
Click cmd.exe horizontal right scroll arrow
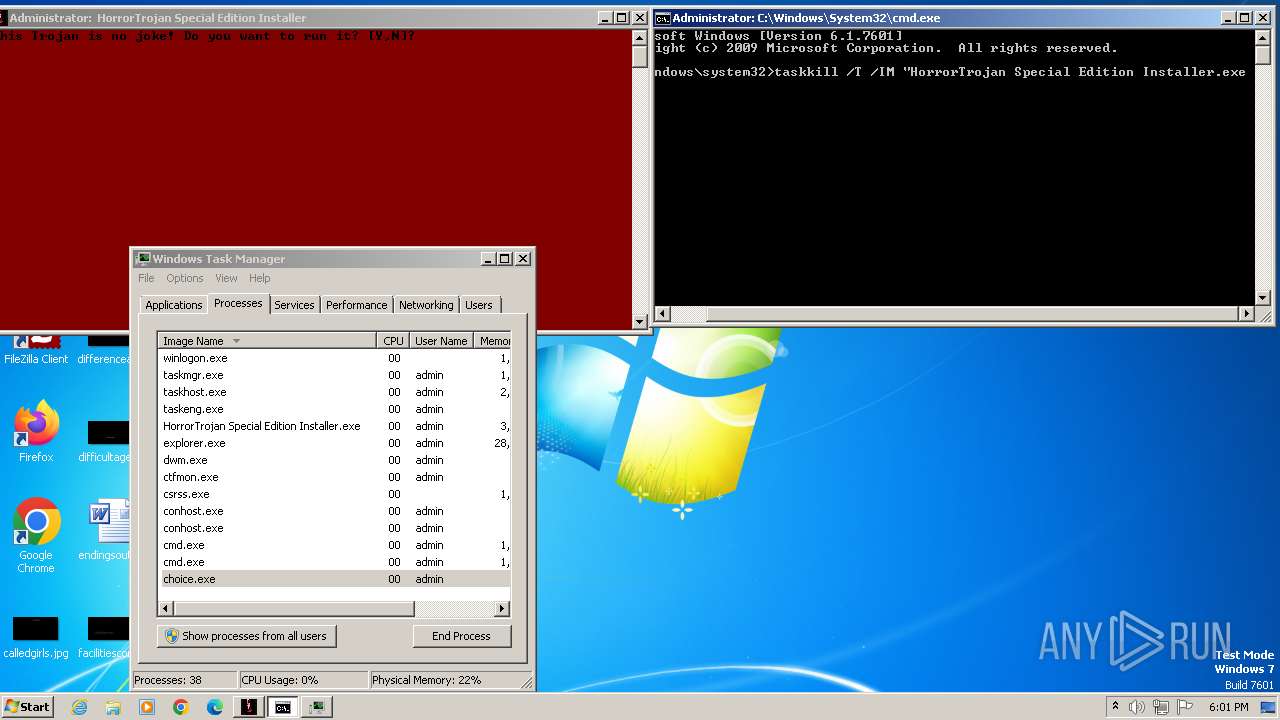[x=1246, y=314]
